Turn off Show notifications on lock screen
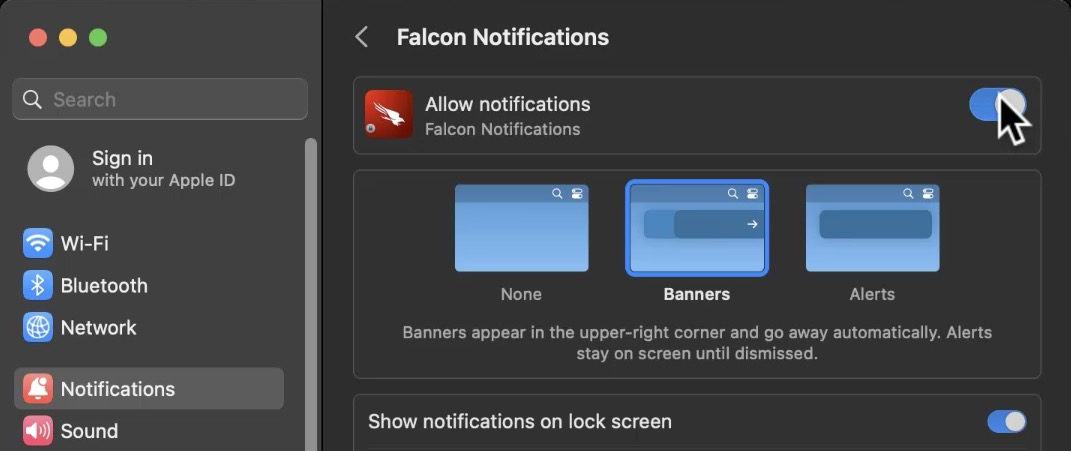The width and height of the screenshot is (1071, 451). click(x=1007, y=422)
